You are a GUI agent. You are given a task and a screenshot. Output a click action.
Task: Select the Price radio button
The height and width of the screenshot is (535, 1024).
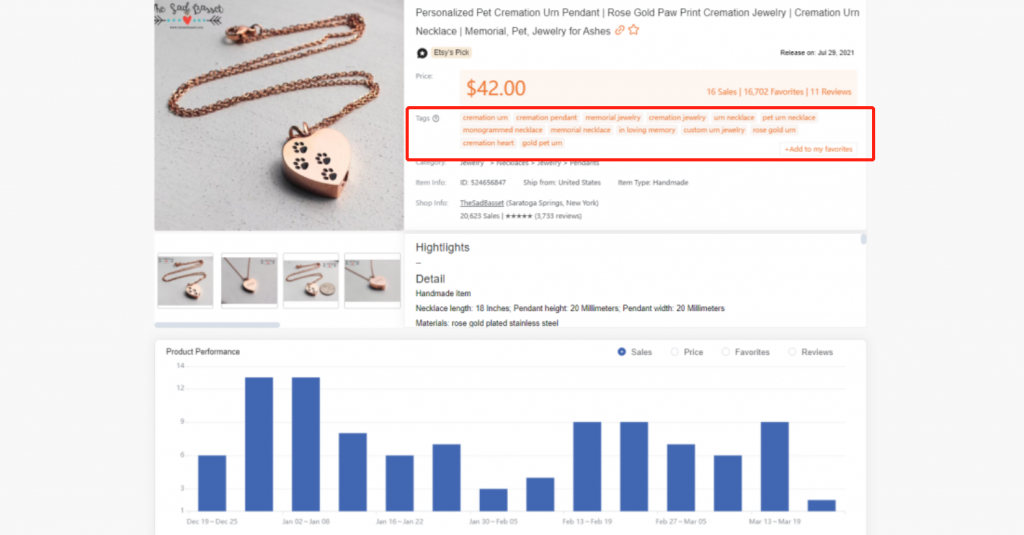[675, 351]
